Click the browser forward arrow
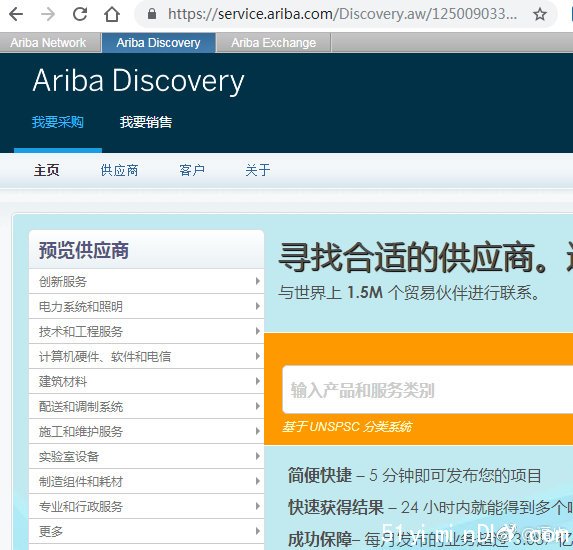The height and width of the screenshot is (550, 573). 48,14
